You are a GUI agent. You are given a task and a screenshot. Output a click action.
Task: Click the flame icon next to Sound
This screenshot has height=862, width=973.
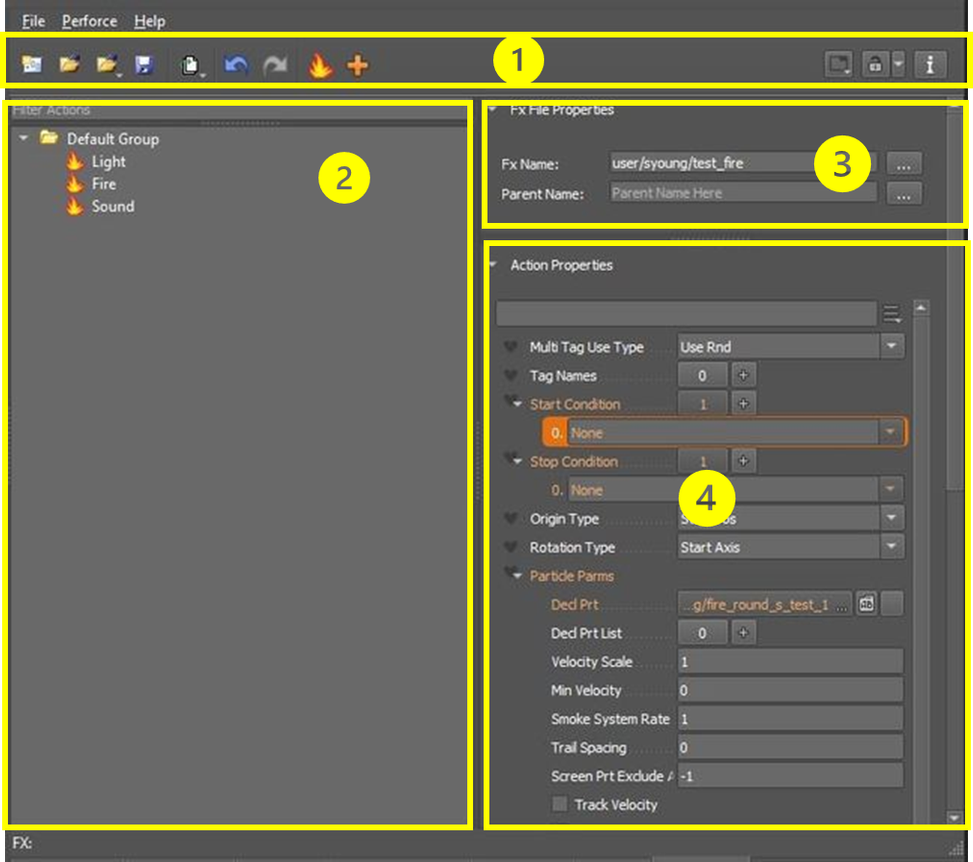tap(74, 206)
